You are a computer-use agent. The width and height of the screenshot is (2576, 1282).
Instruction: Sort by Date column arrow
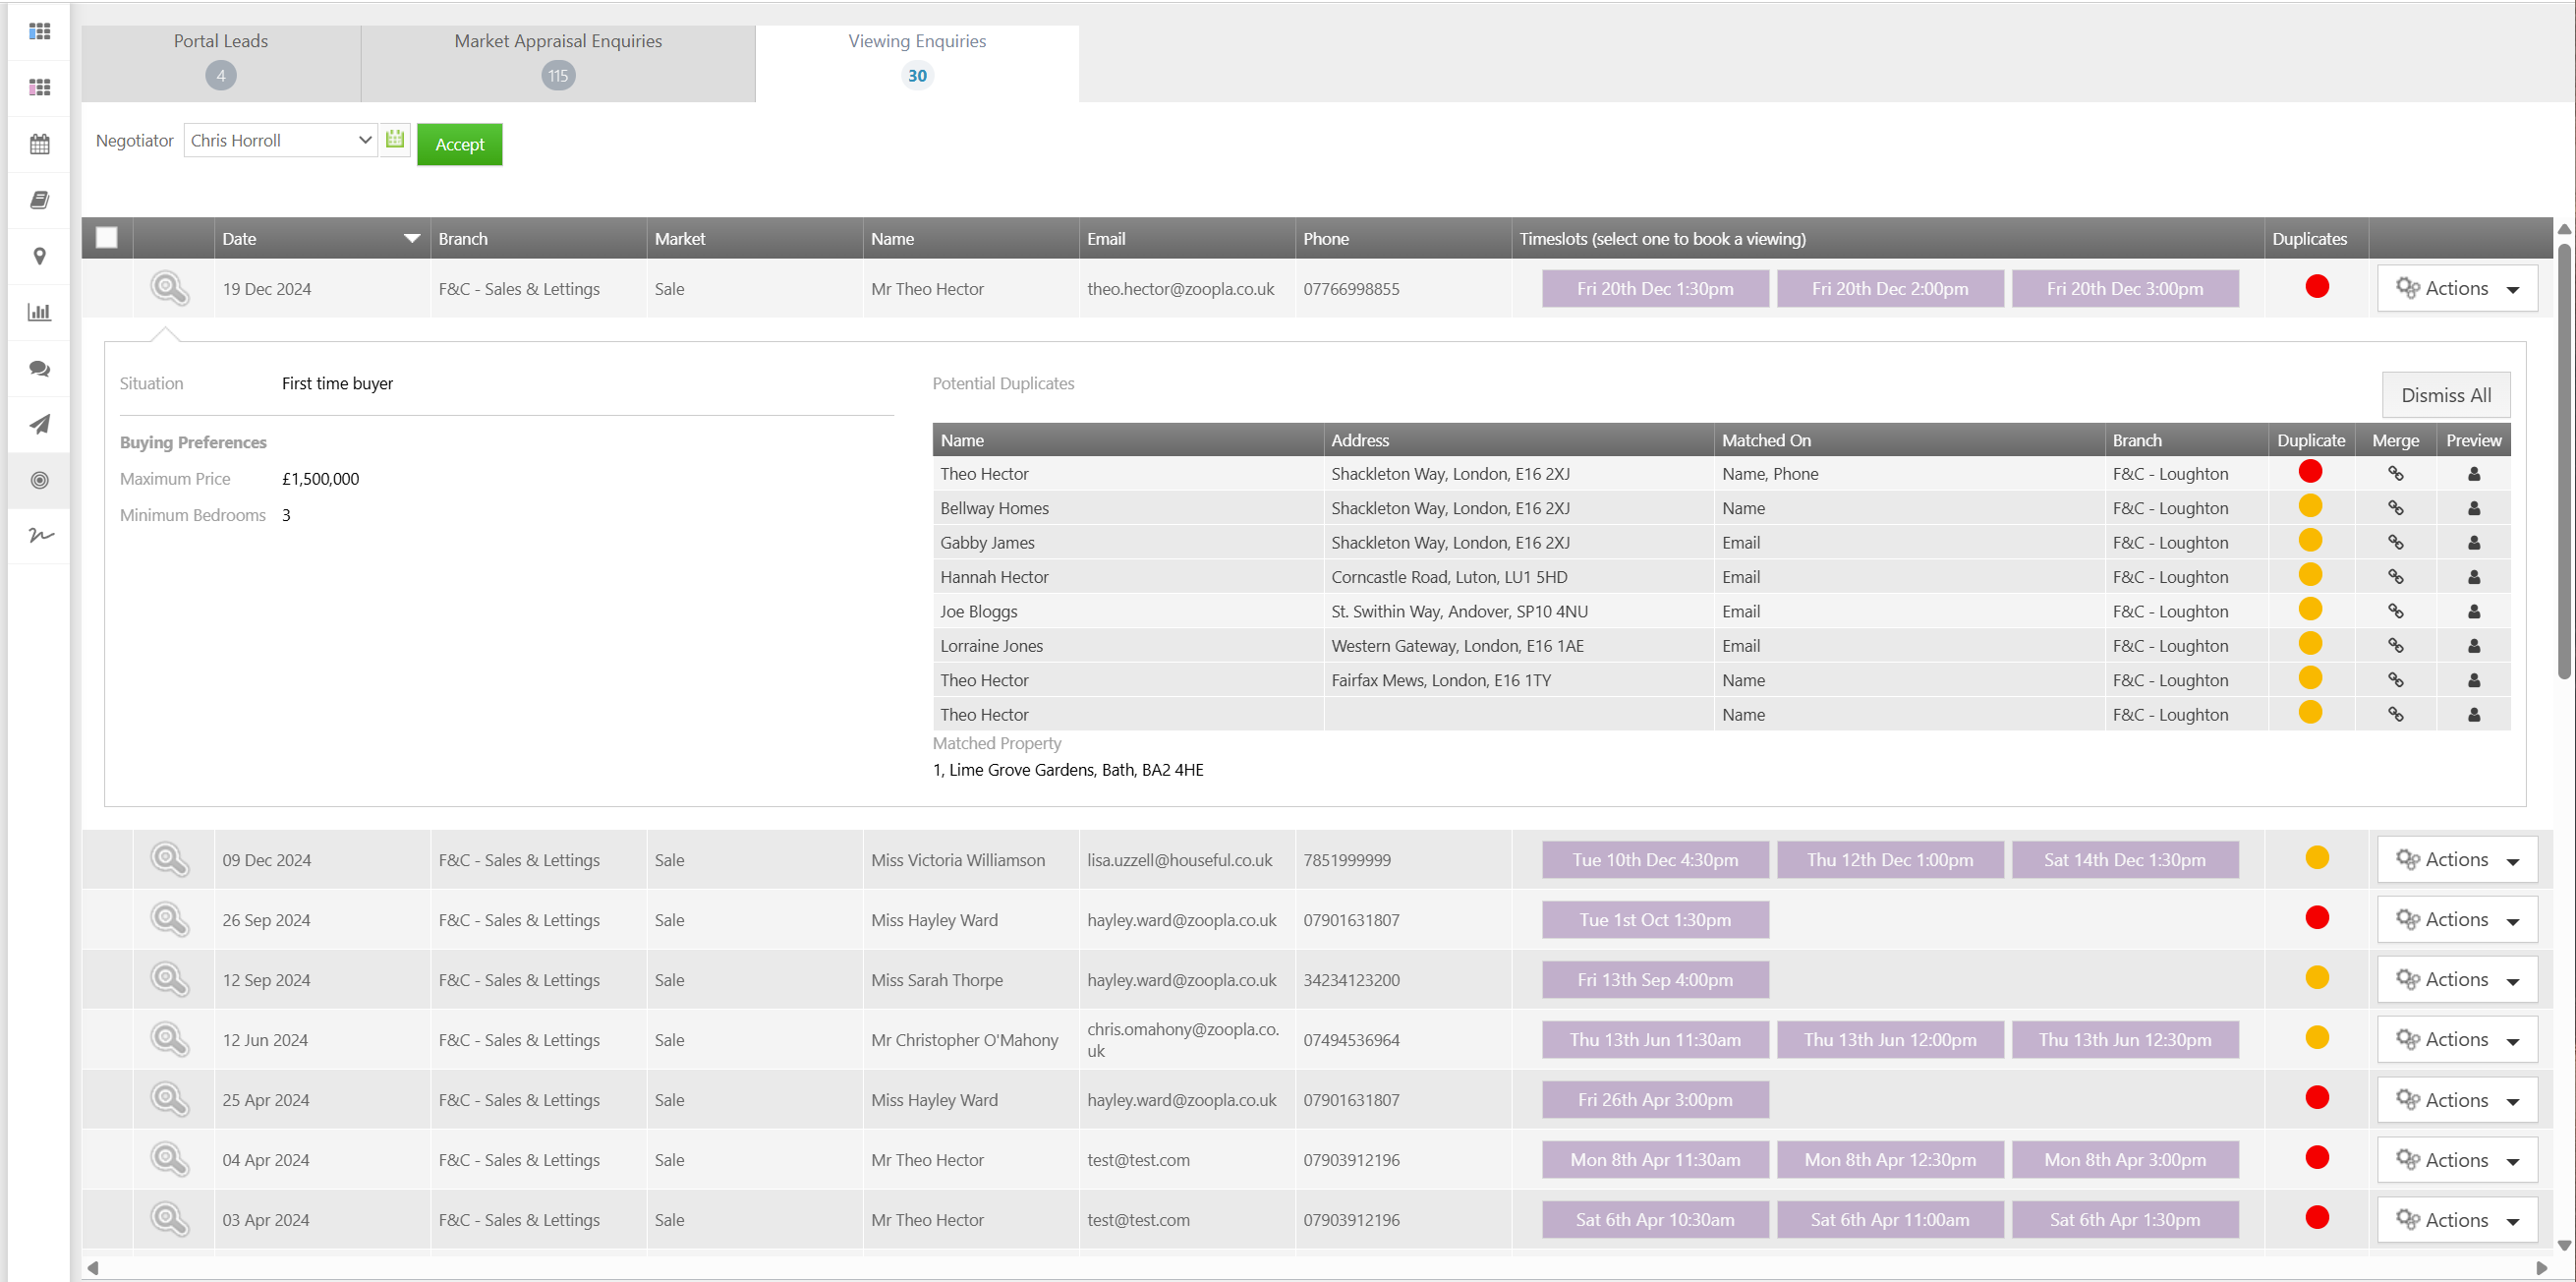pos(411,238)
